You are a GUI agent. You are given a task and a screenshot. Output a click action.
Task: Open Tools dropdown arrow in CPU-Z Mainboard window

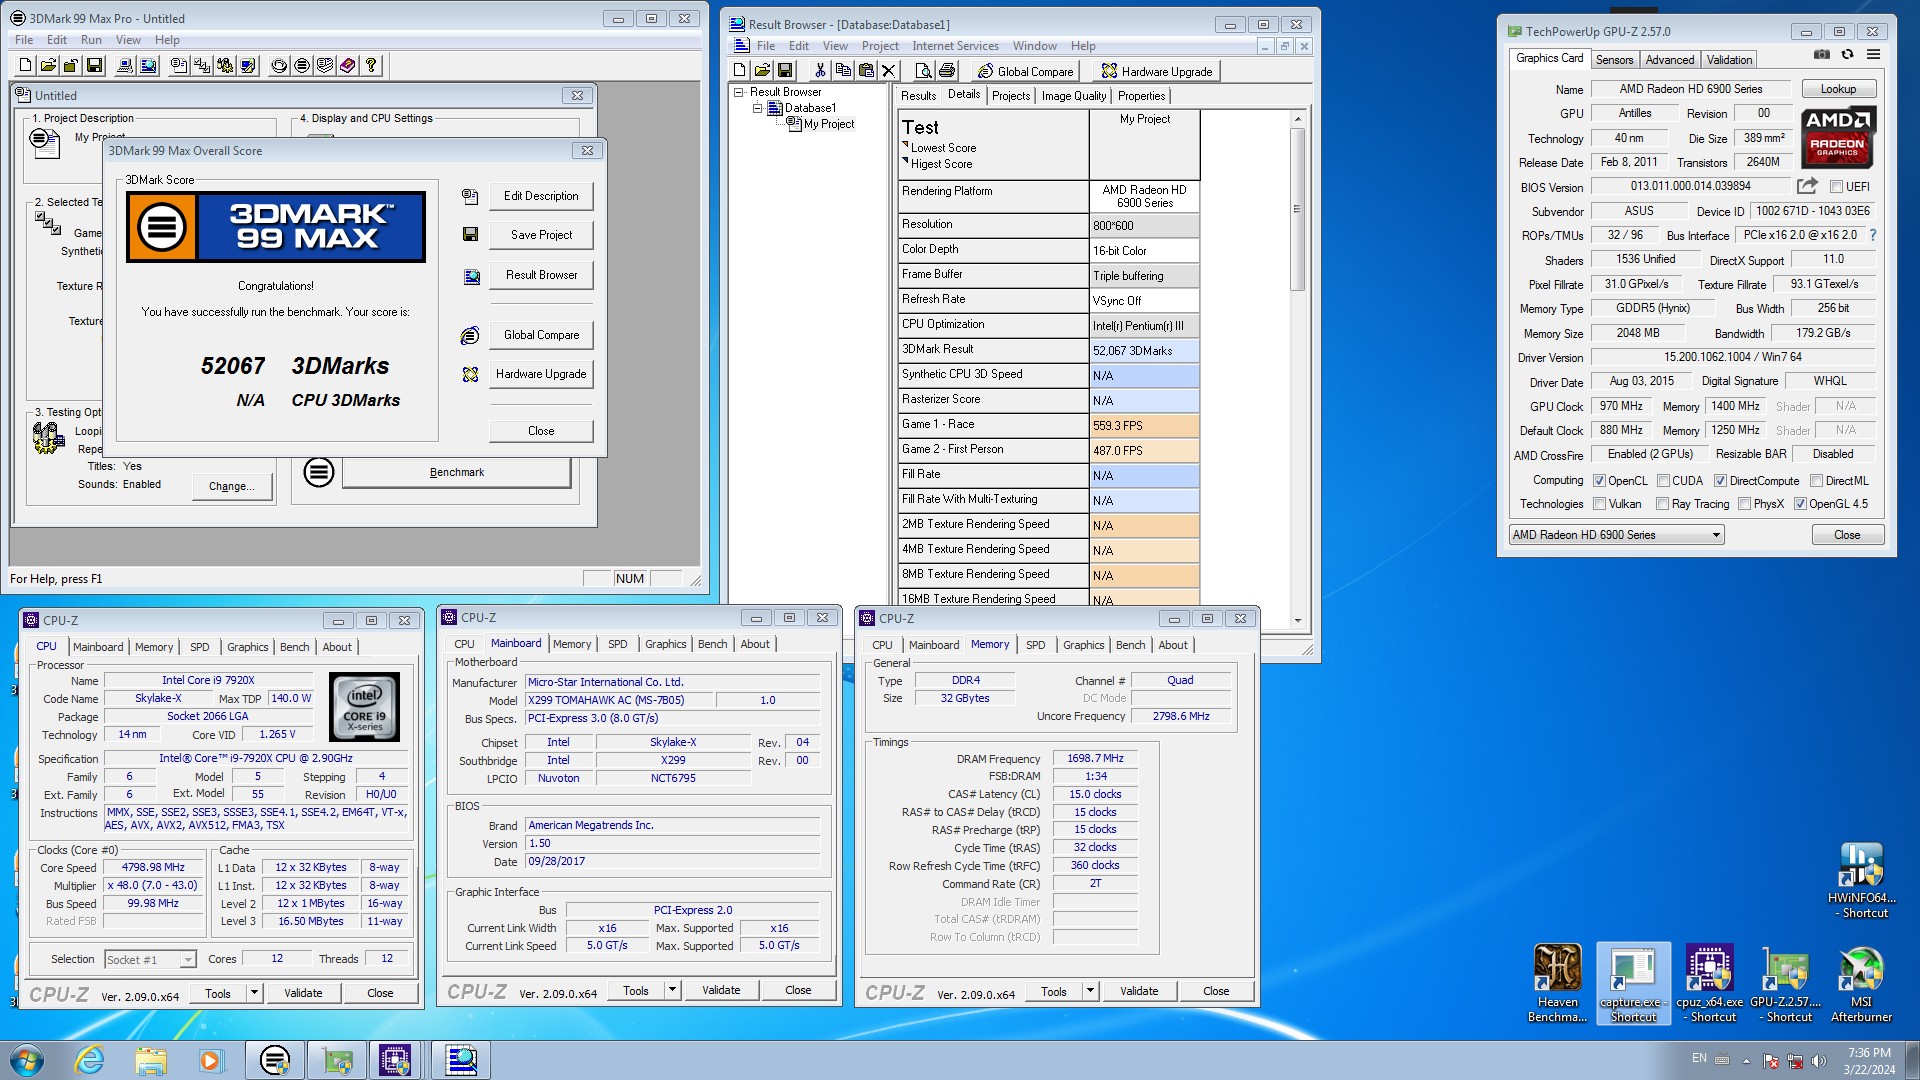pyautogui.click(x=672, y=990)
